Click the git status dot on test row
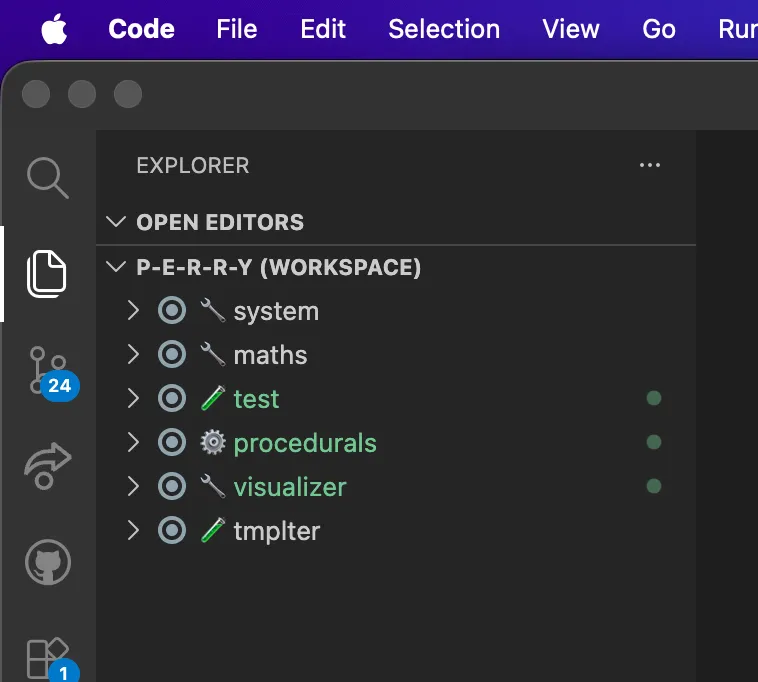758x682 pixels. click(x=654, y=398)
